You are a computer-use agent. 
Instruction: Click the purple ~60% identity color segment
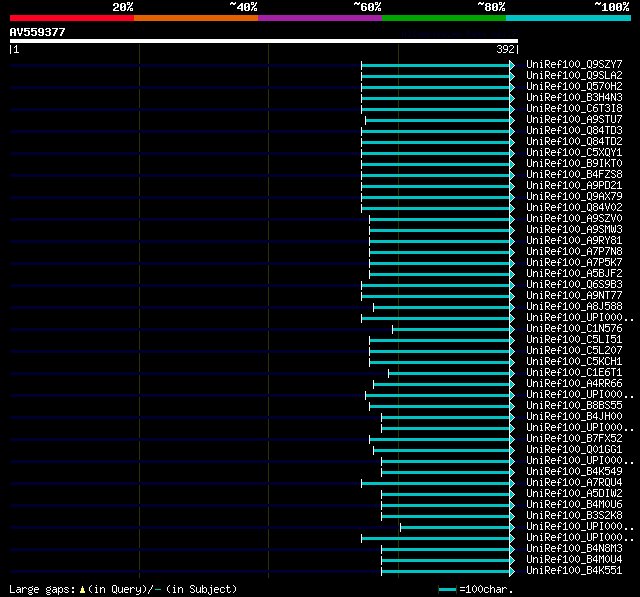pyautogui.click(x=320, y=18)
